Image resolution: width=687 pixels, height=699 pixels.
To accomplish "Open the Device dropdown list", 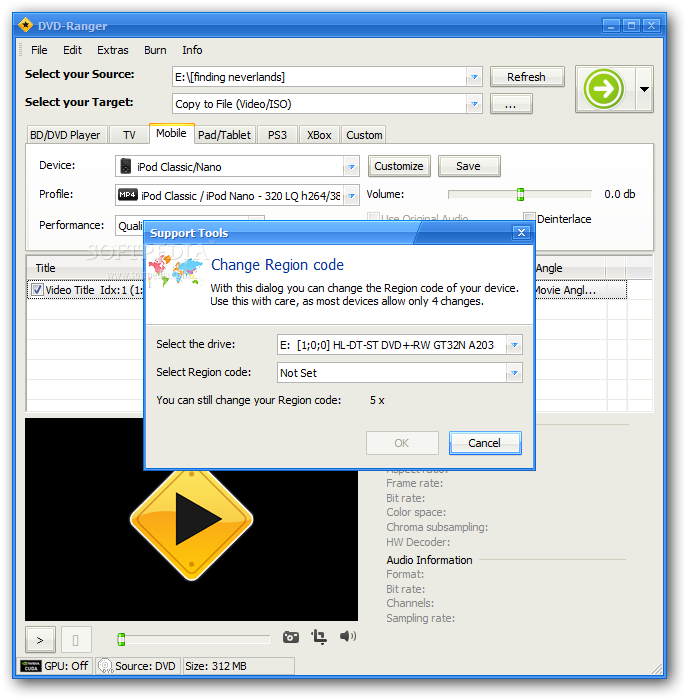I will tap(351, 167).
